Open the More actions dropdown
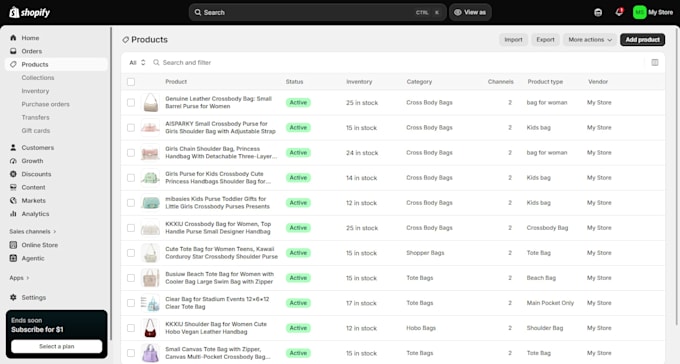 [x=590, y=39]
